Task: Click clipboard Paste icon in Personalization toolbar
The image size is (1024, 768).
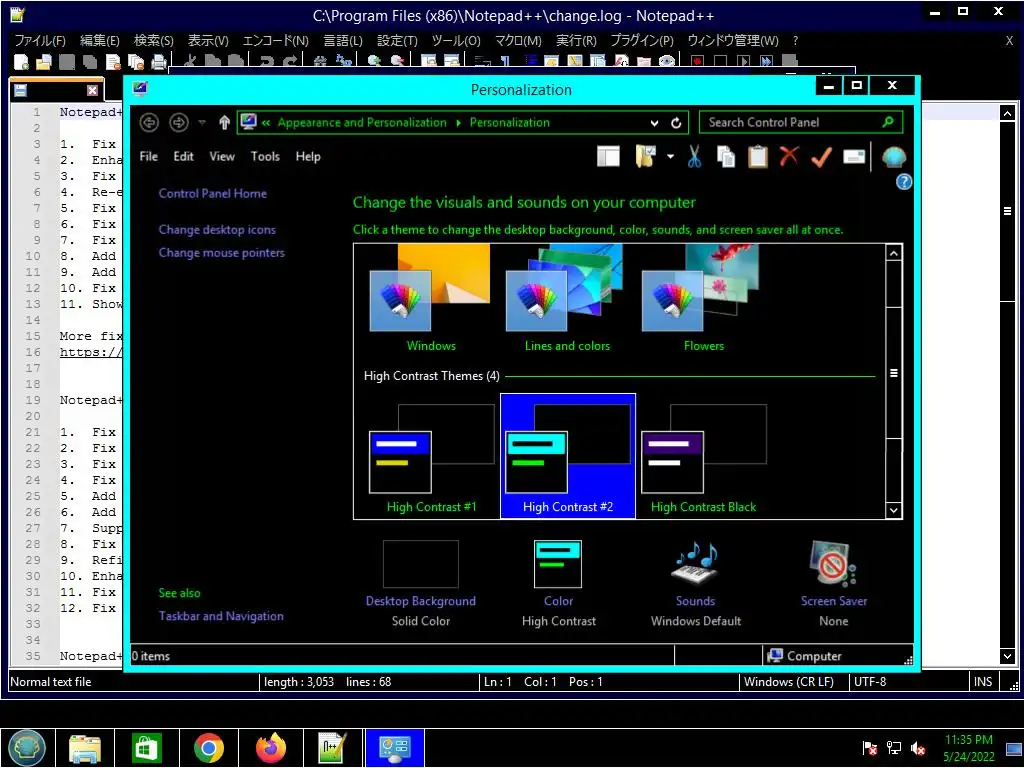Action: pos(758,157)
